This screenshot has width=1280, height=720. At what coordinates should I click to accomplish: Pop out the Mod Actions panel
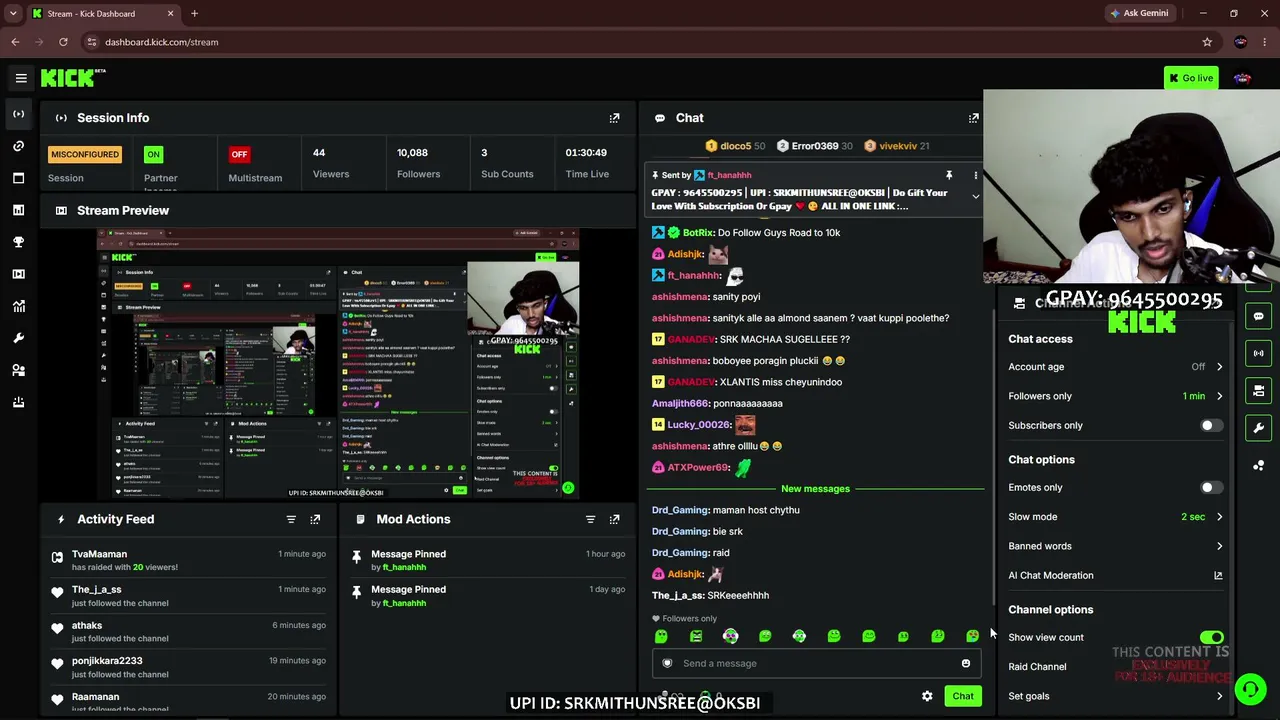click(614, 519)
